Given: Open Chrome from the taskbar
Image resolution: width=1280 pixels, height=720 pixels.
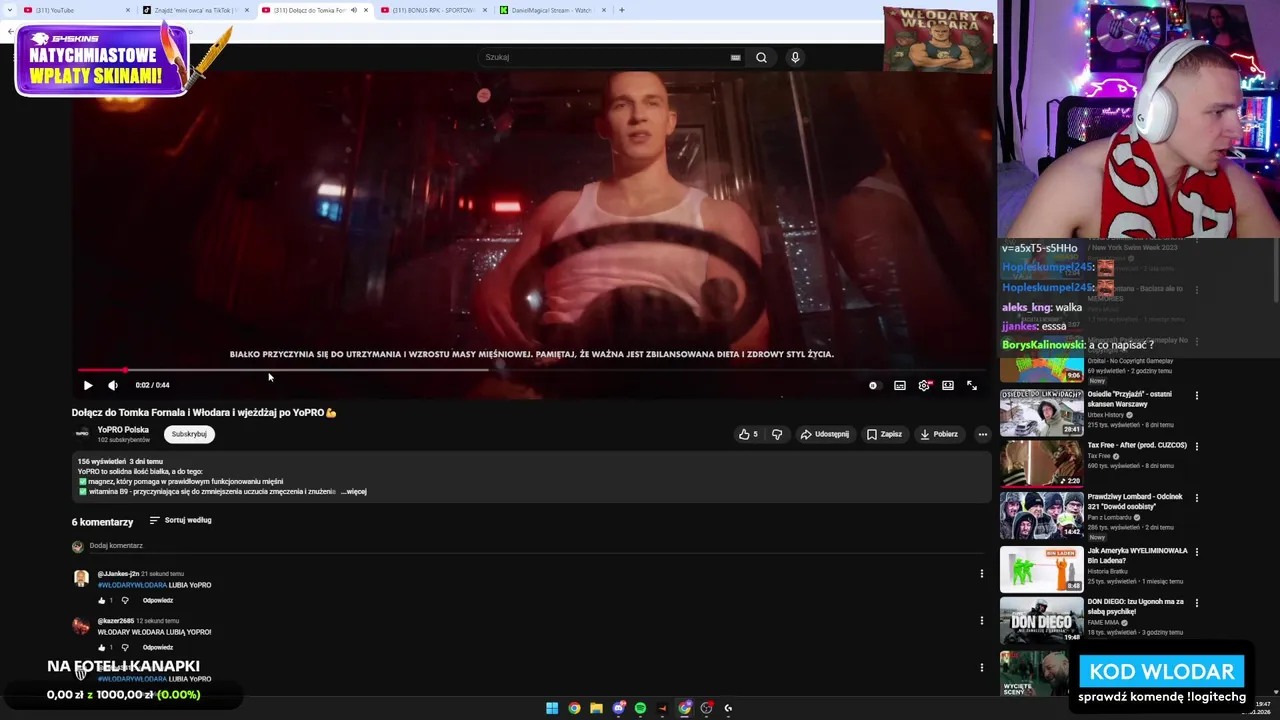Looking at the screenshot, I should coord(574,708).
